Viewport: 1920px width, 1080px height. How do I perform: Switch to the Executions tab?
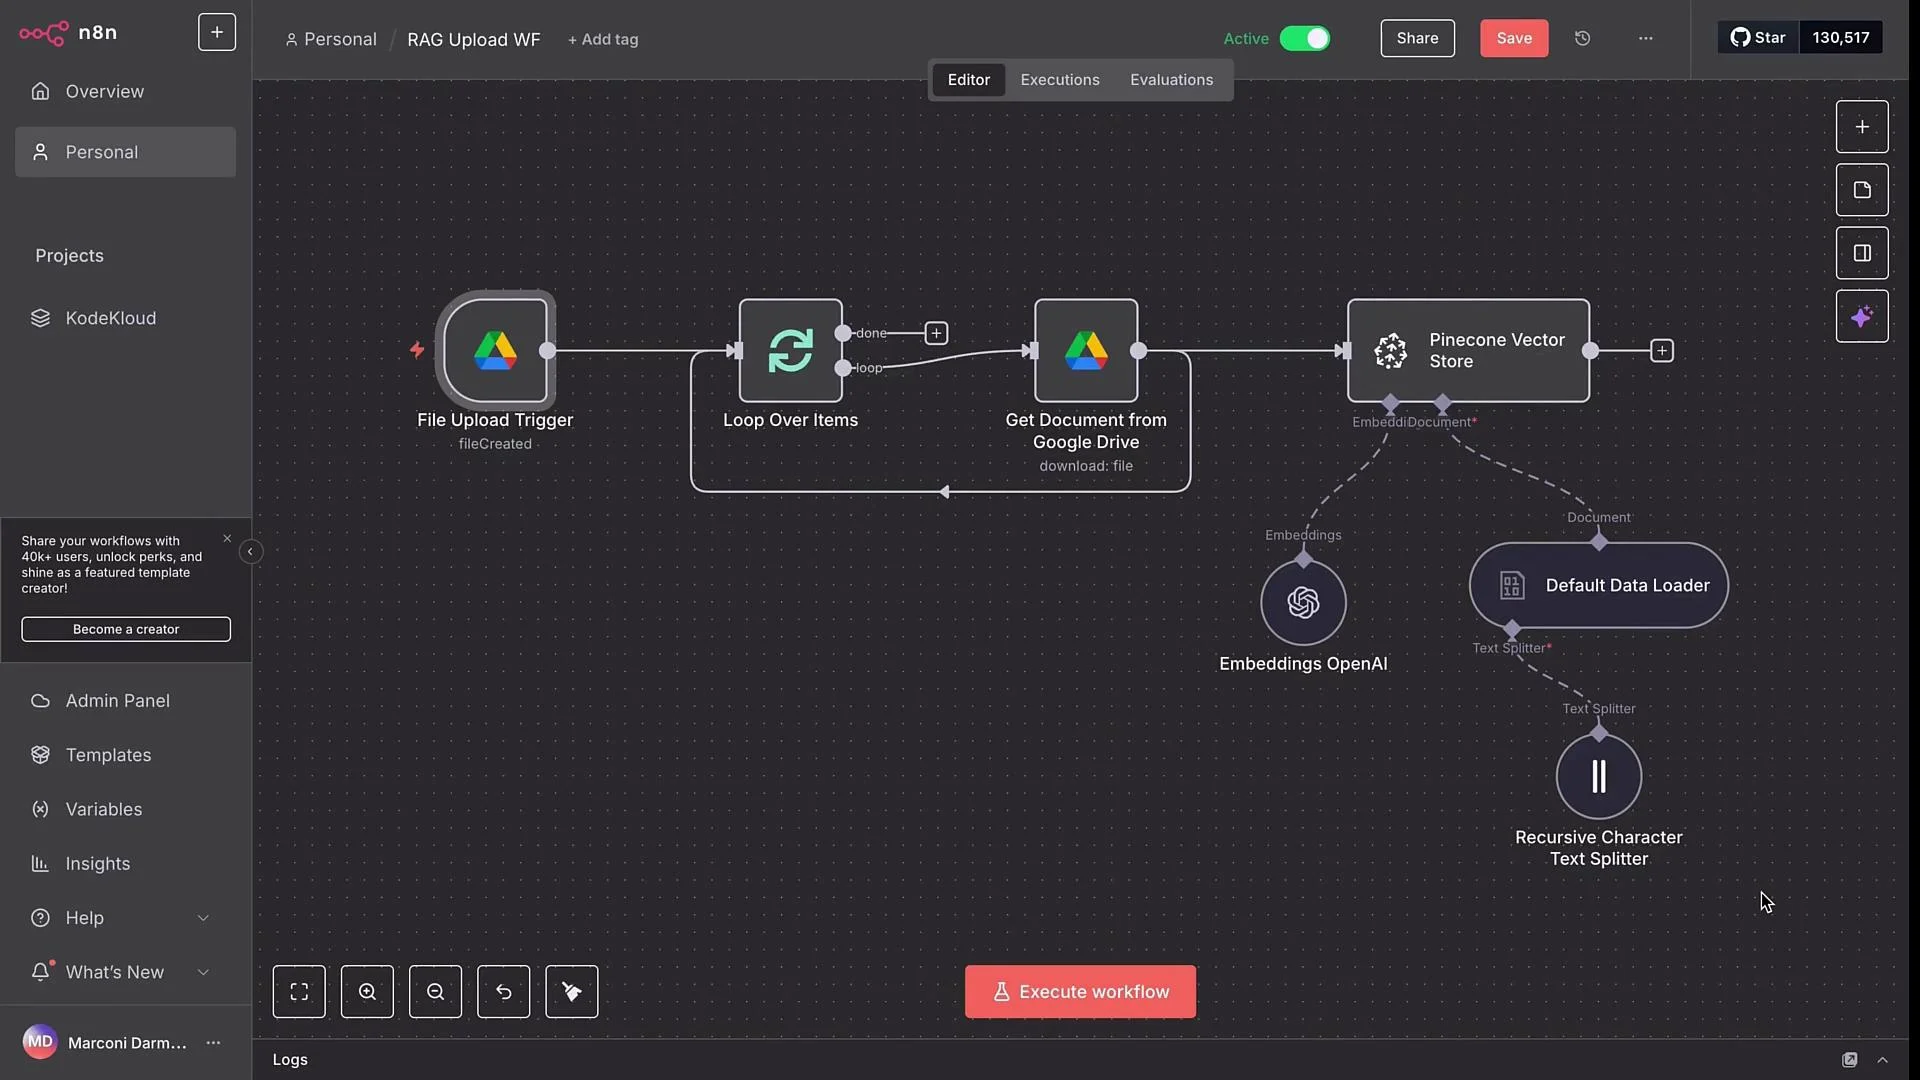tap(1059, 80)
